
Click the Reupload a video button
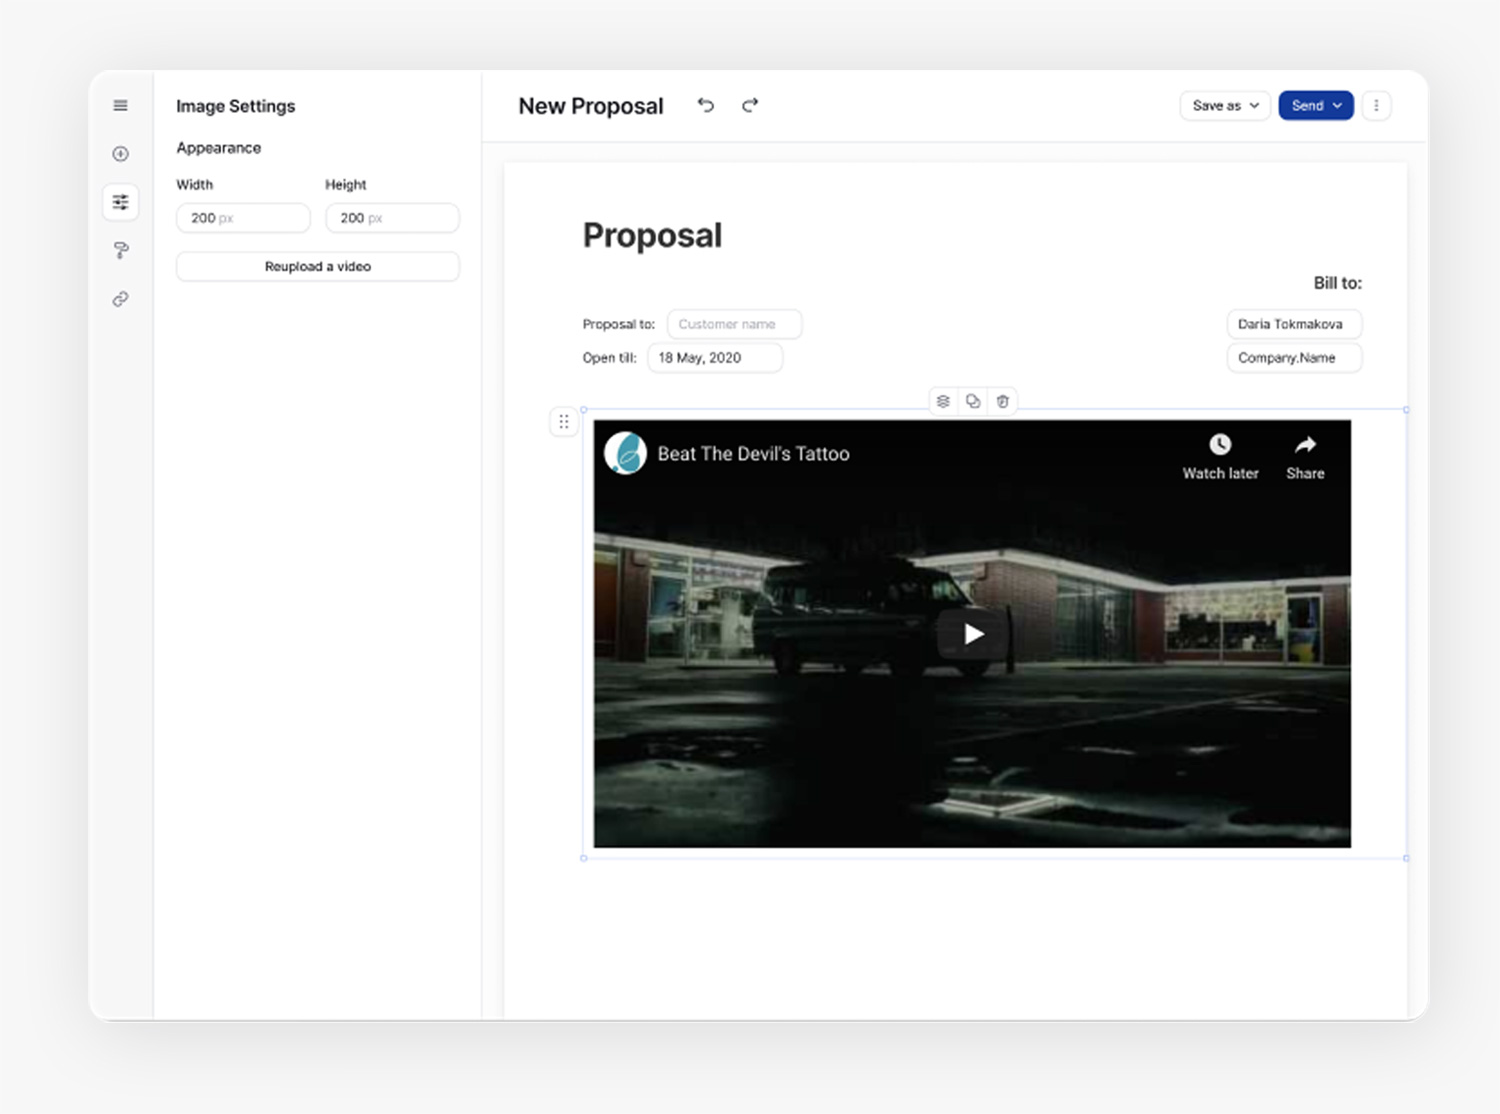click(x=318, y=266)
